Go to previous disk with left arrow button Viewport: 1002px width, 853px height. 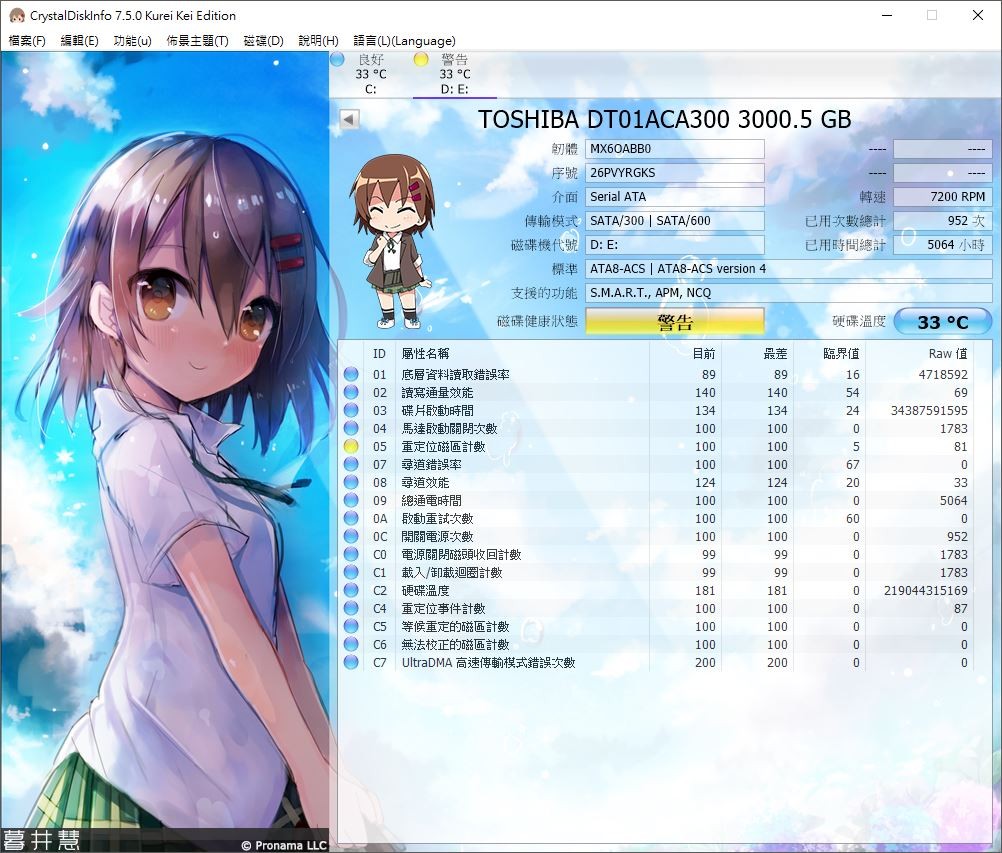pyautogui.click(x=350, y=119)
